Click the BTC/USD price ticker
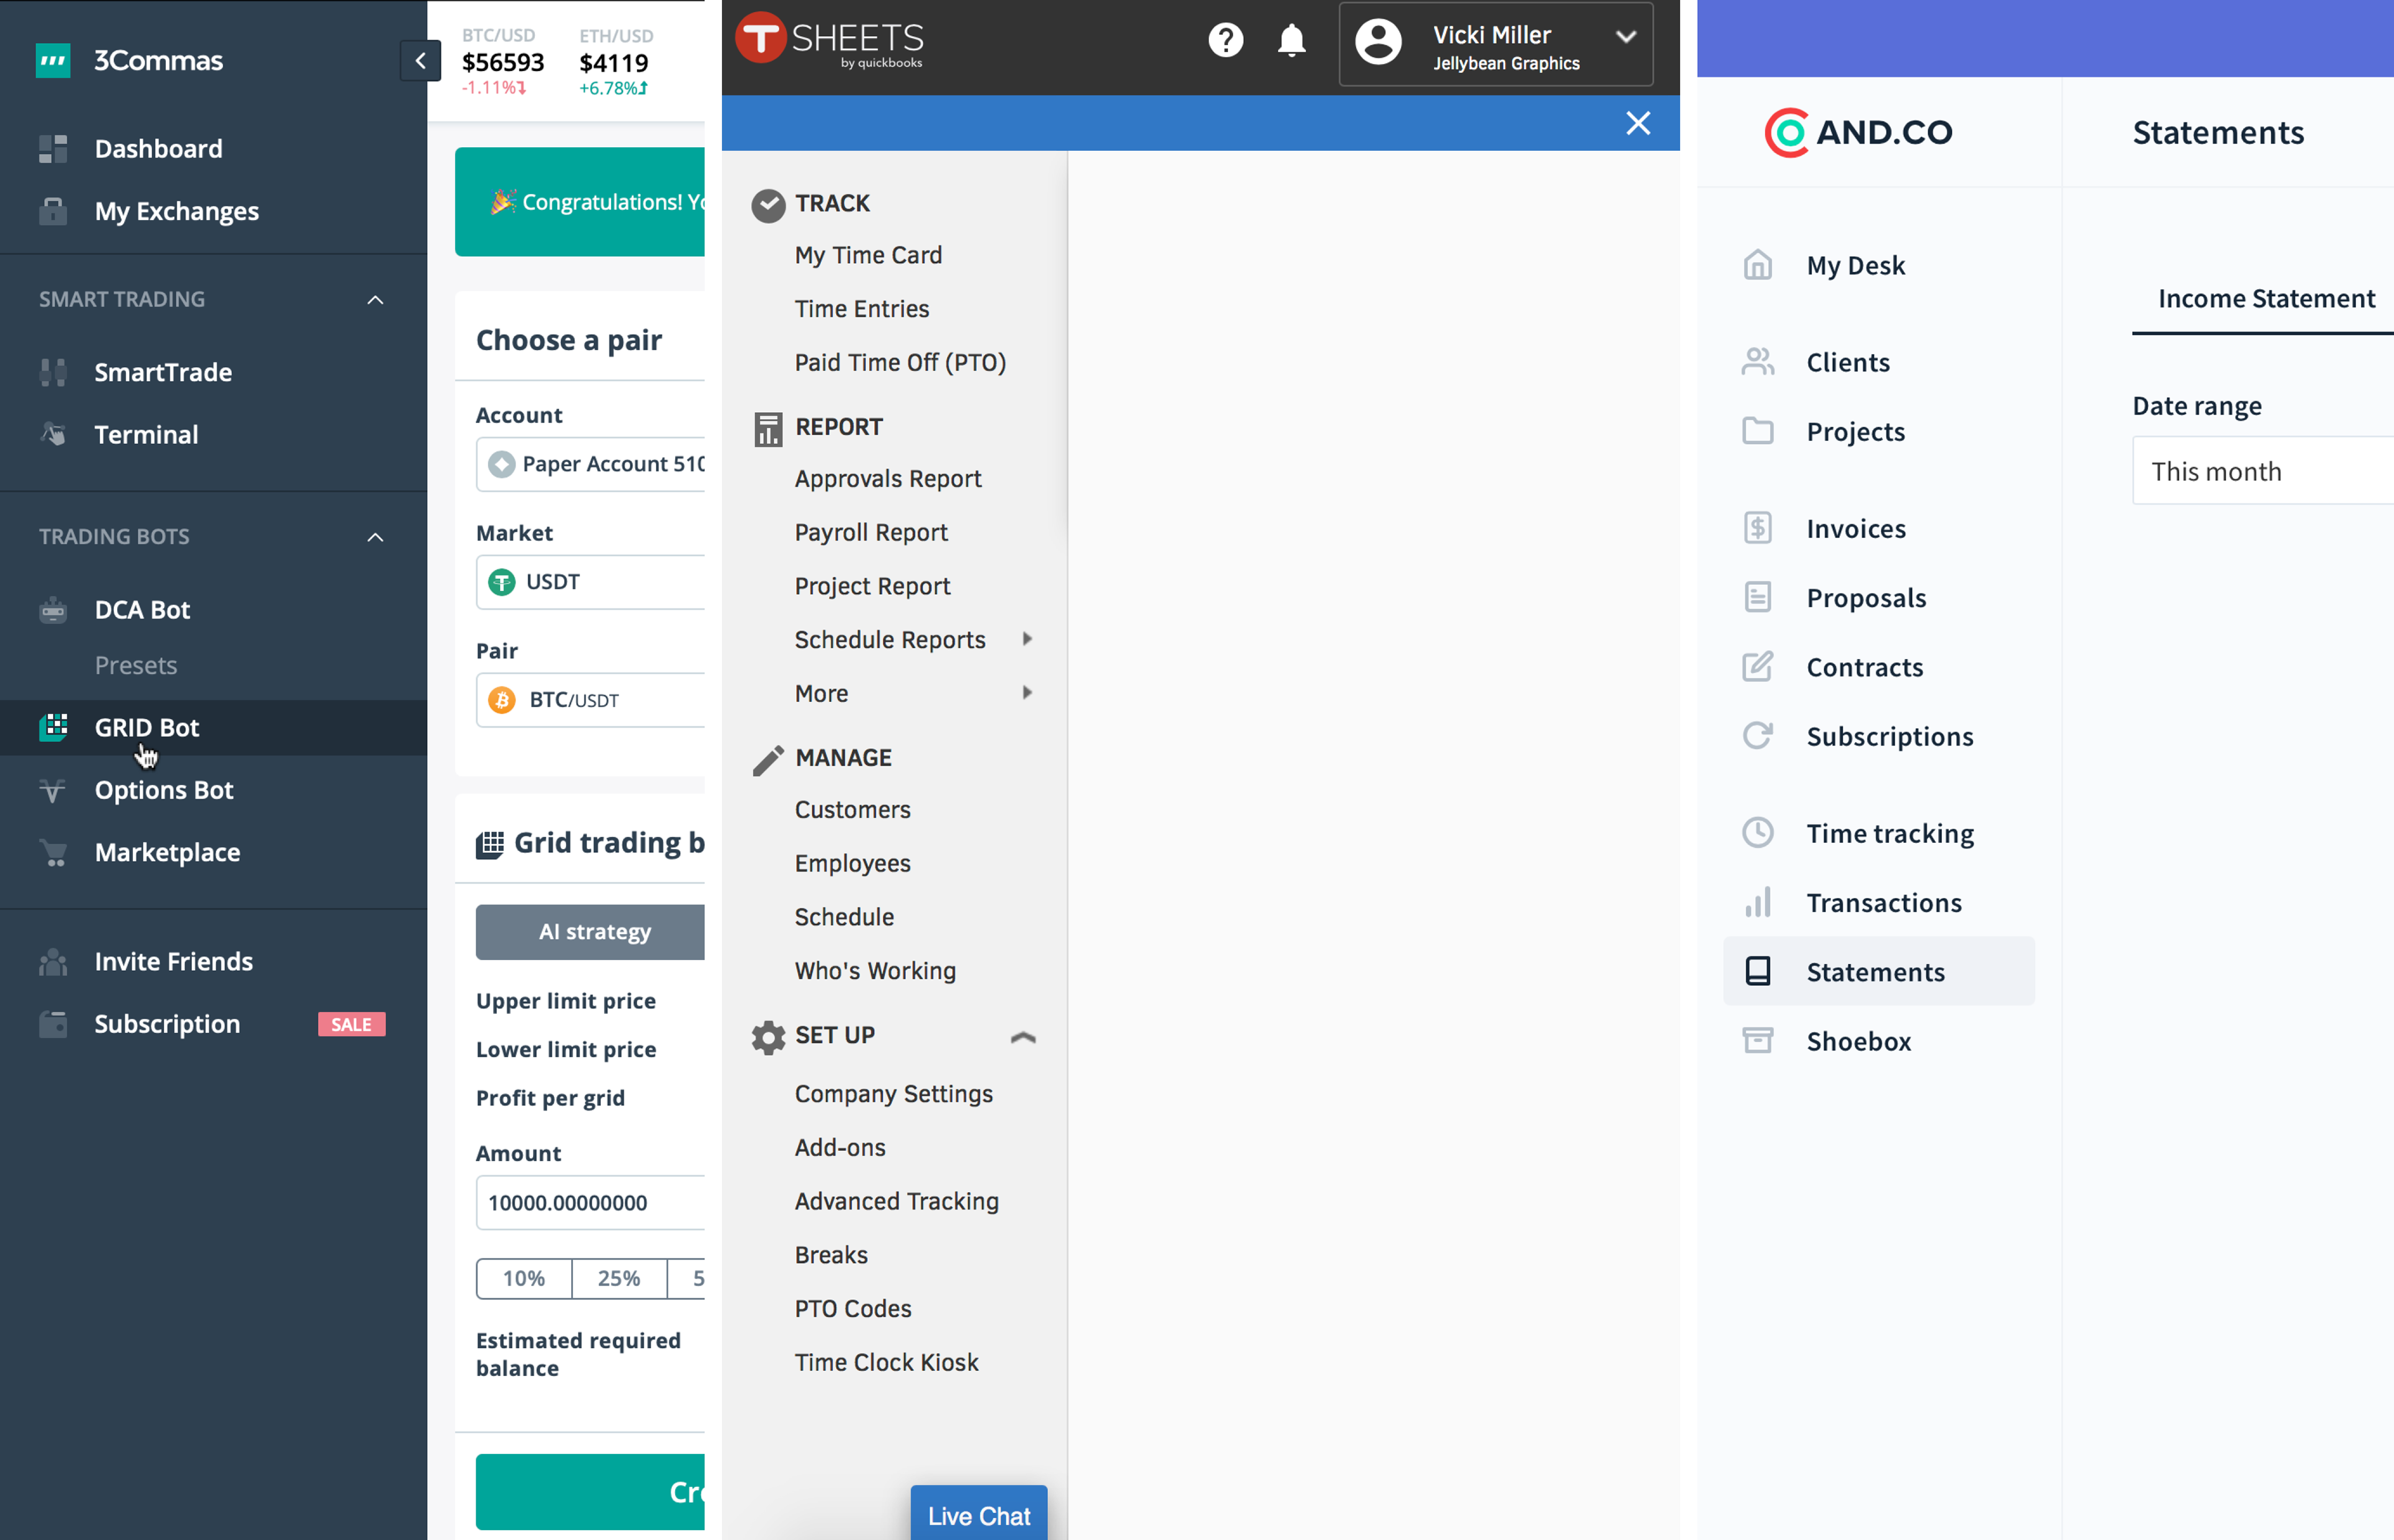 click(x=503, y=62)
